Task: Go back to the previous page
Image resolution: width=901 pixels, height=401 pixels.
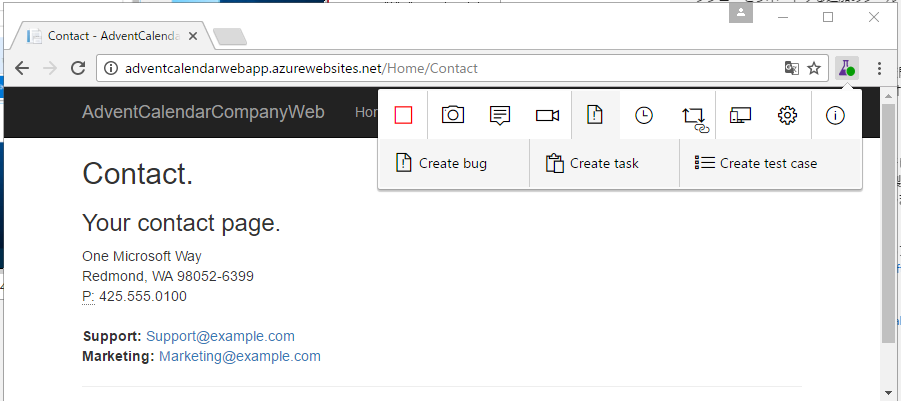Action: tap(22, 68)
